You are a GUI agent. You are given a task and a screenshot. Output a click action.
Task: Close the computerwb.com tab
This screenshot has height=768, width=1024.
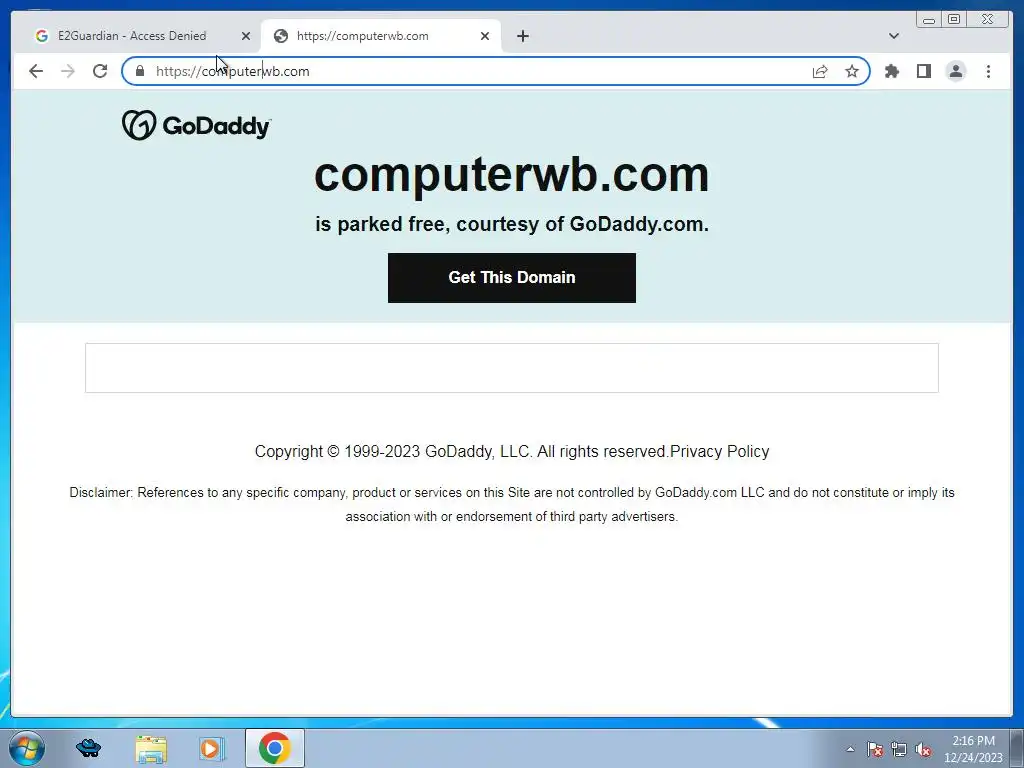tap(485, 36)
